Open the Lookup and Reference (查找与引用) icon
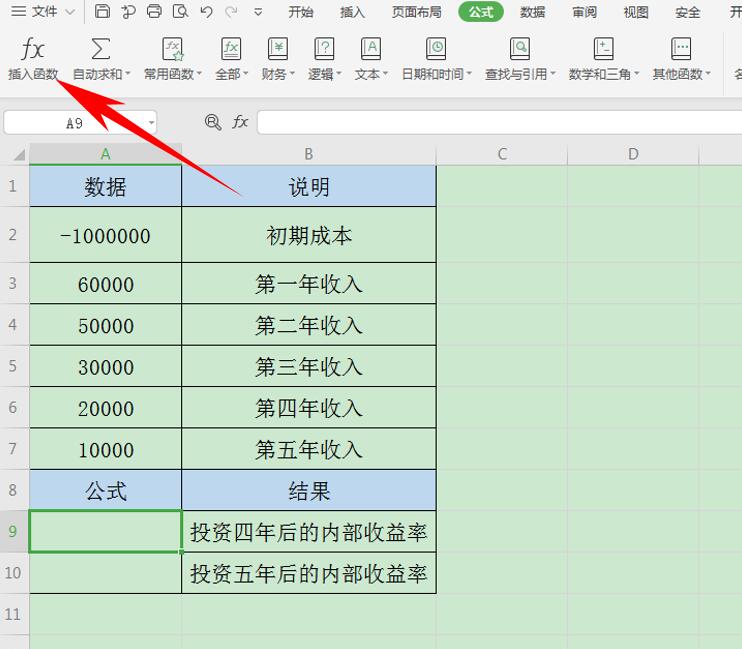Image resolution: width=742 pixels, height=649 pixels. tap(520, 49)
